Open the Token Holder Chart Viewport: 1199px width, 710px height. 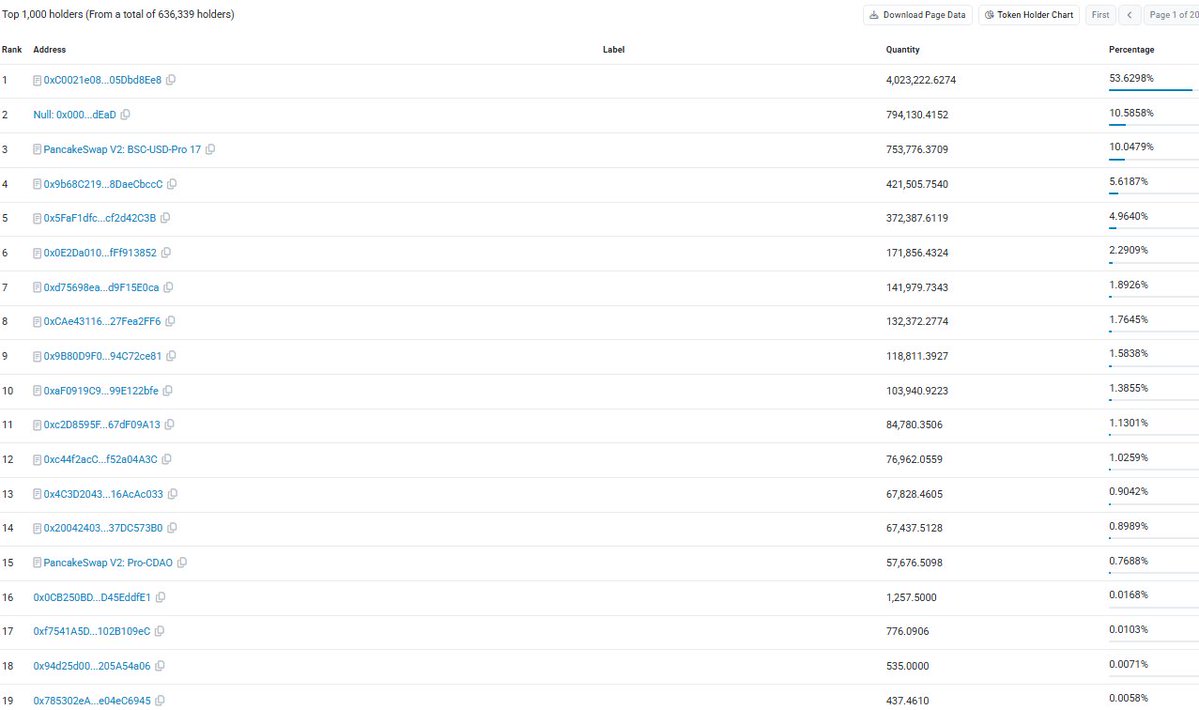tap(1028, 15)
